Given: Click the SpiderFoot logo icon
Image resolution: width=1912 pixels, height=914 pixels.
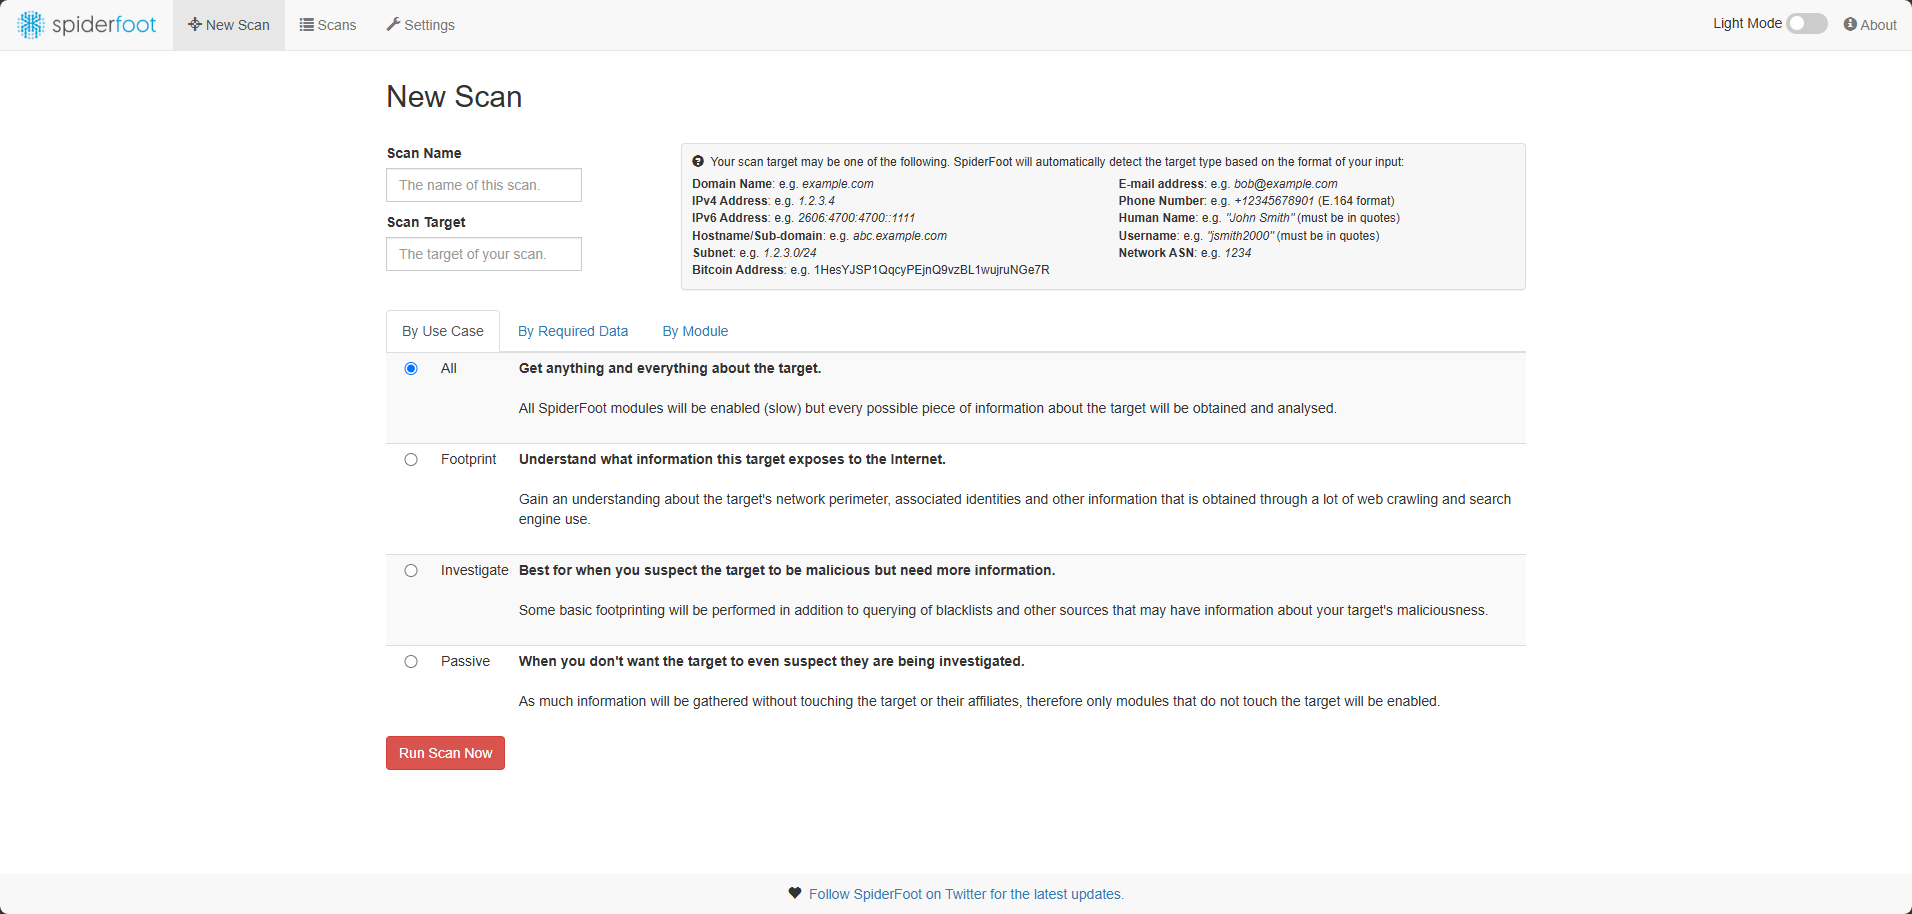Looking at the screenshot, I should [31, 25].
